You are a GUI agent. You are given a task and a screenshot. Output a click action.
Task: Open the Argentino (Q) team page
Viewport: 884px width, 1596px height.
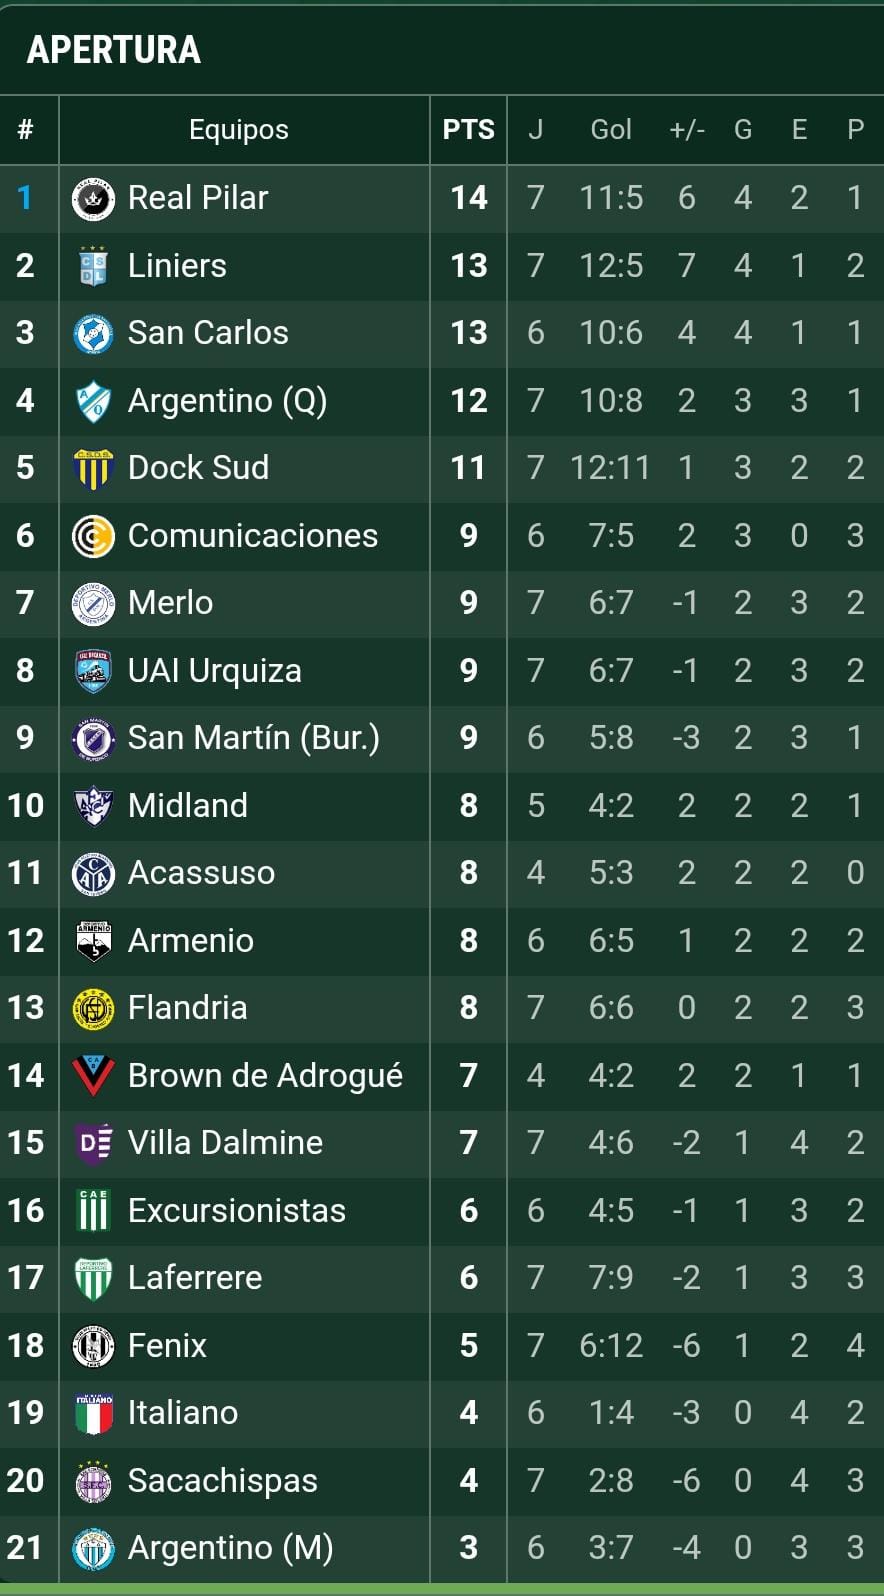[x=227, y=401]
